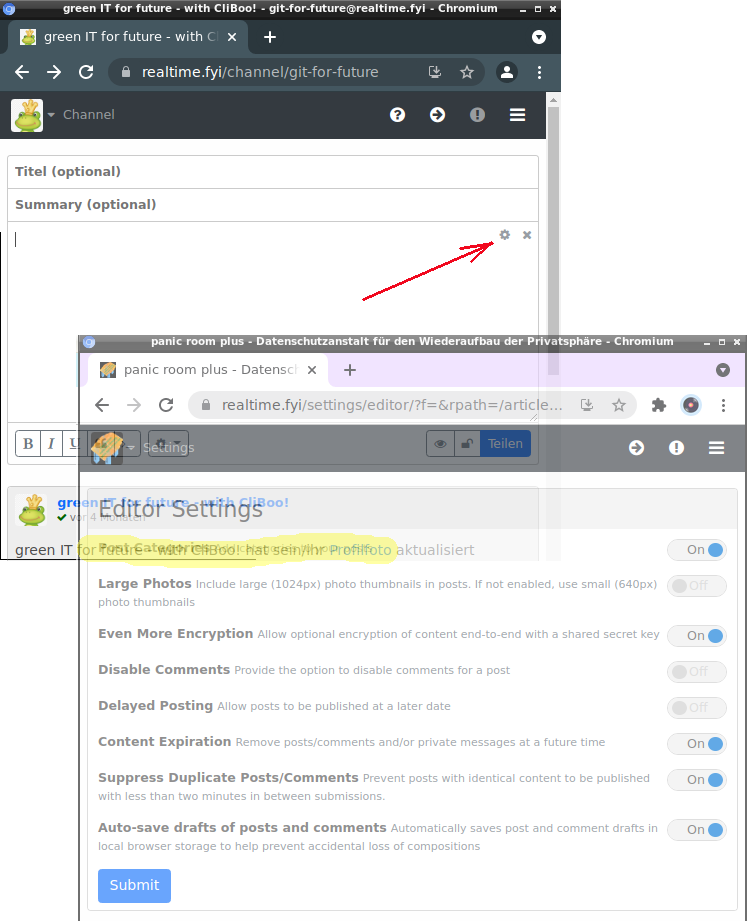Click the extensions puzzle icon
The height and width of the screenshot is (921, 753).
coord(658,405)
